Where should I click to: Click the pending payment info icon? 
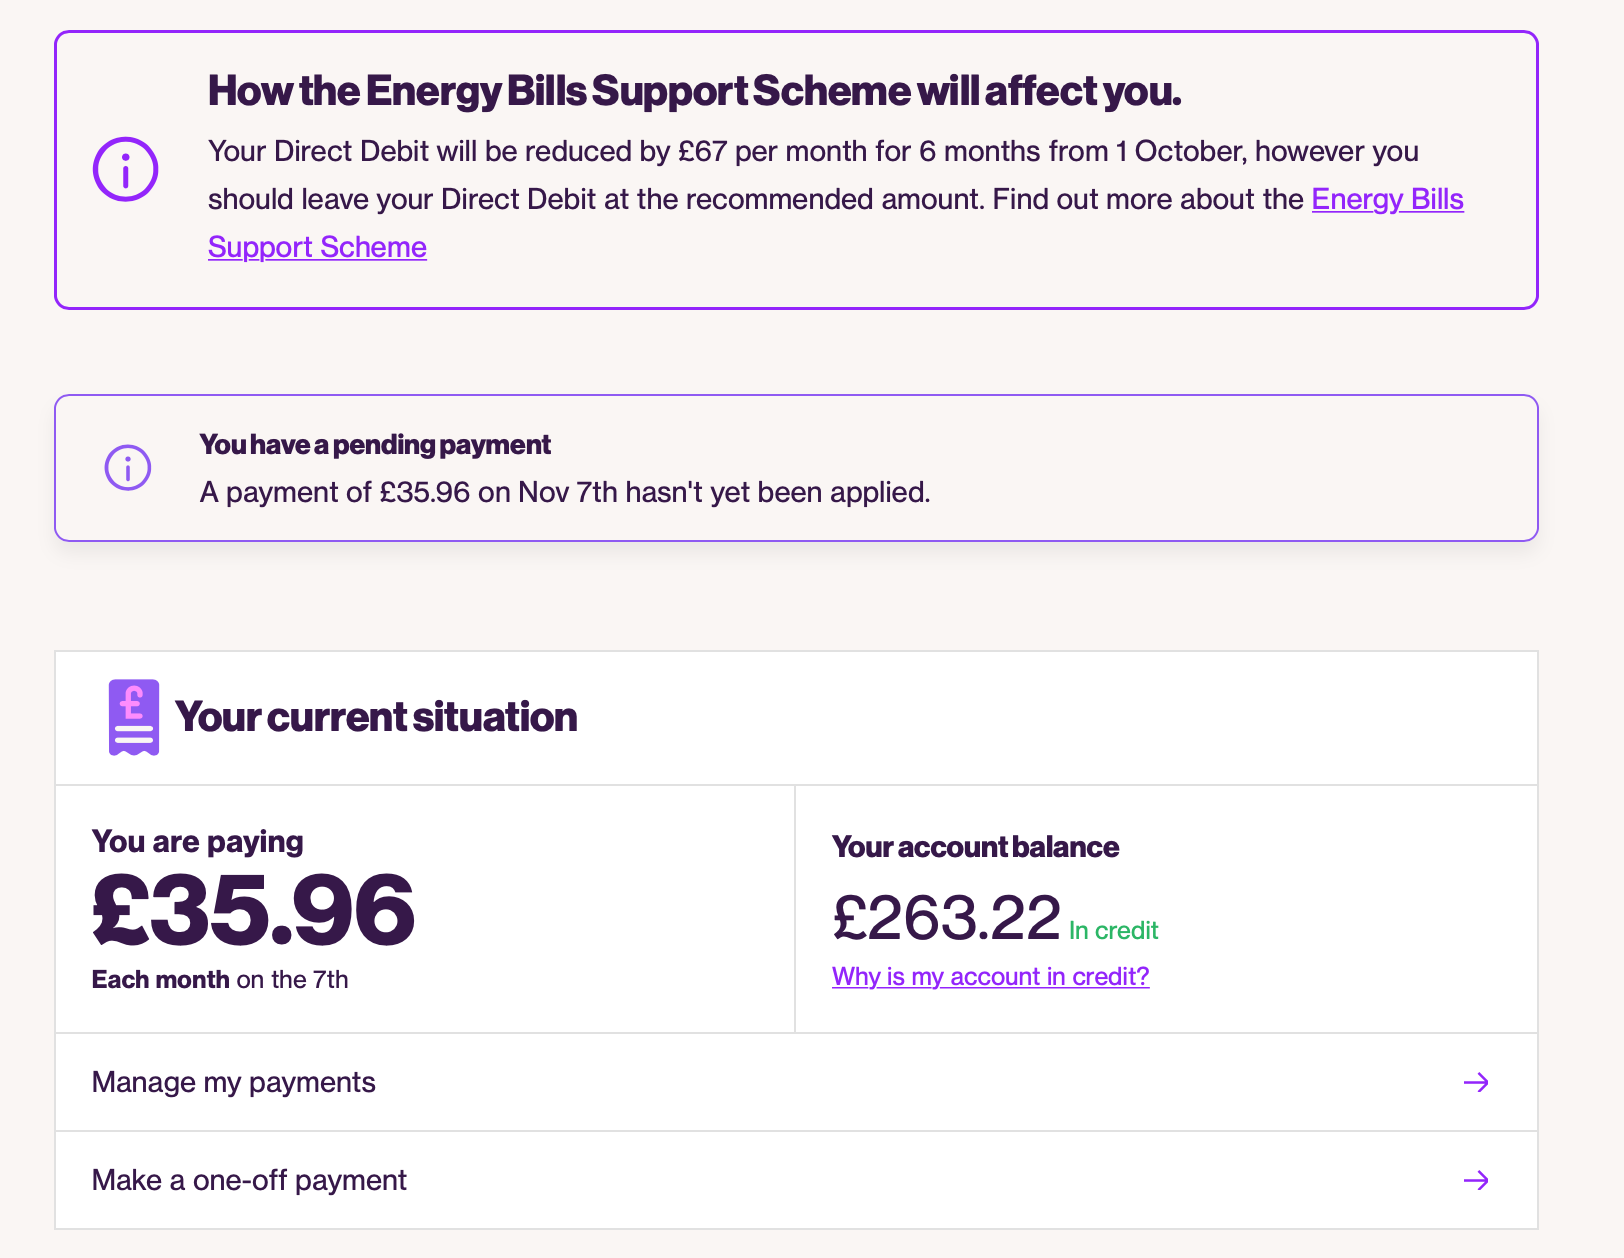[128, 468]
